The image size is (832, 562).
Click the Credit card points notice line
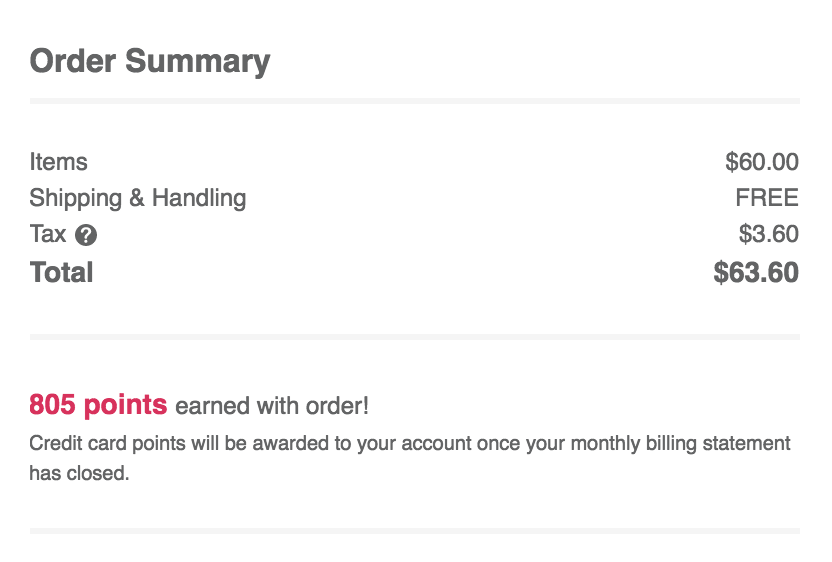tap(410, 444)
